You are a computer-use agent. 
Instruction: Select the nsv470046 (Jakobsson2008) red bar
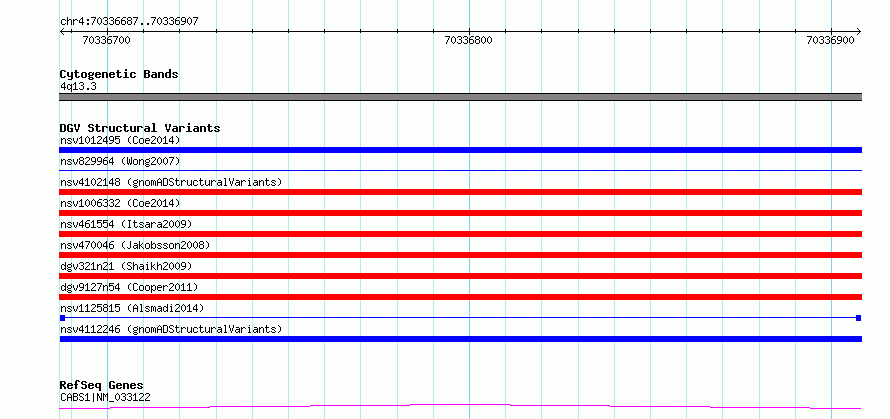tap(460, 255)
